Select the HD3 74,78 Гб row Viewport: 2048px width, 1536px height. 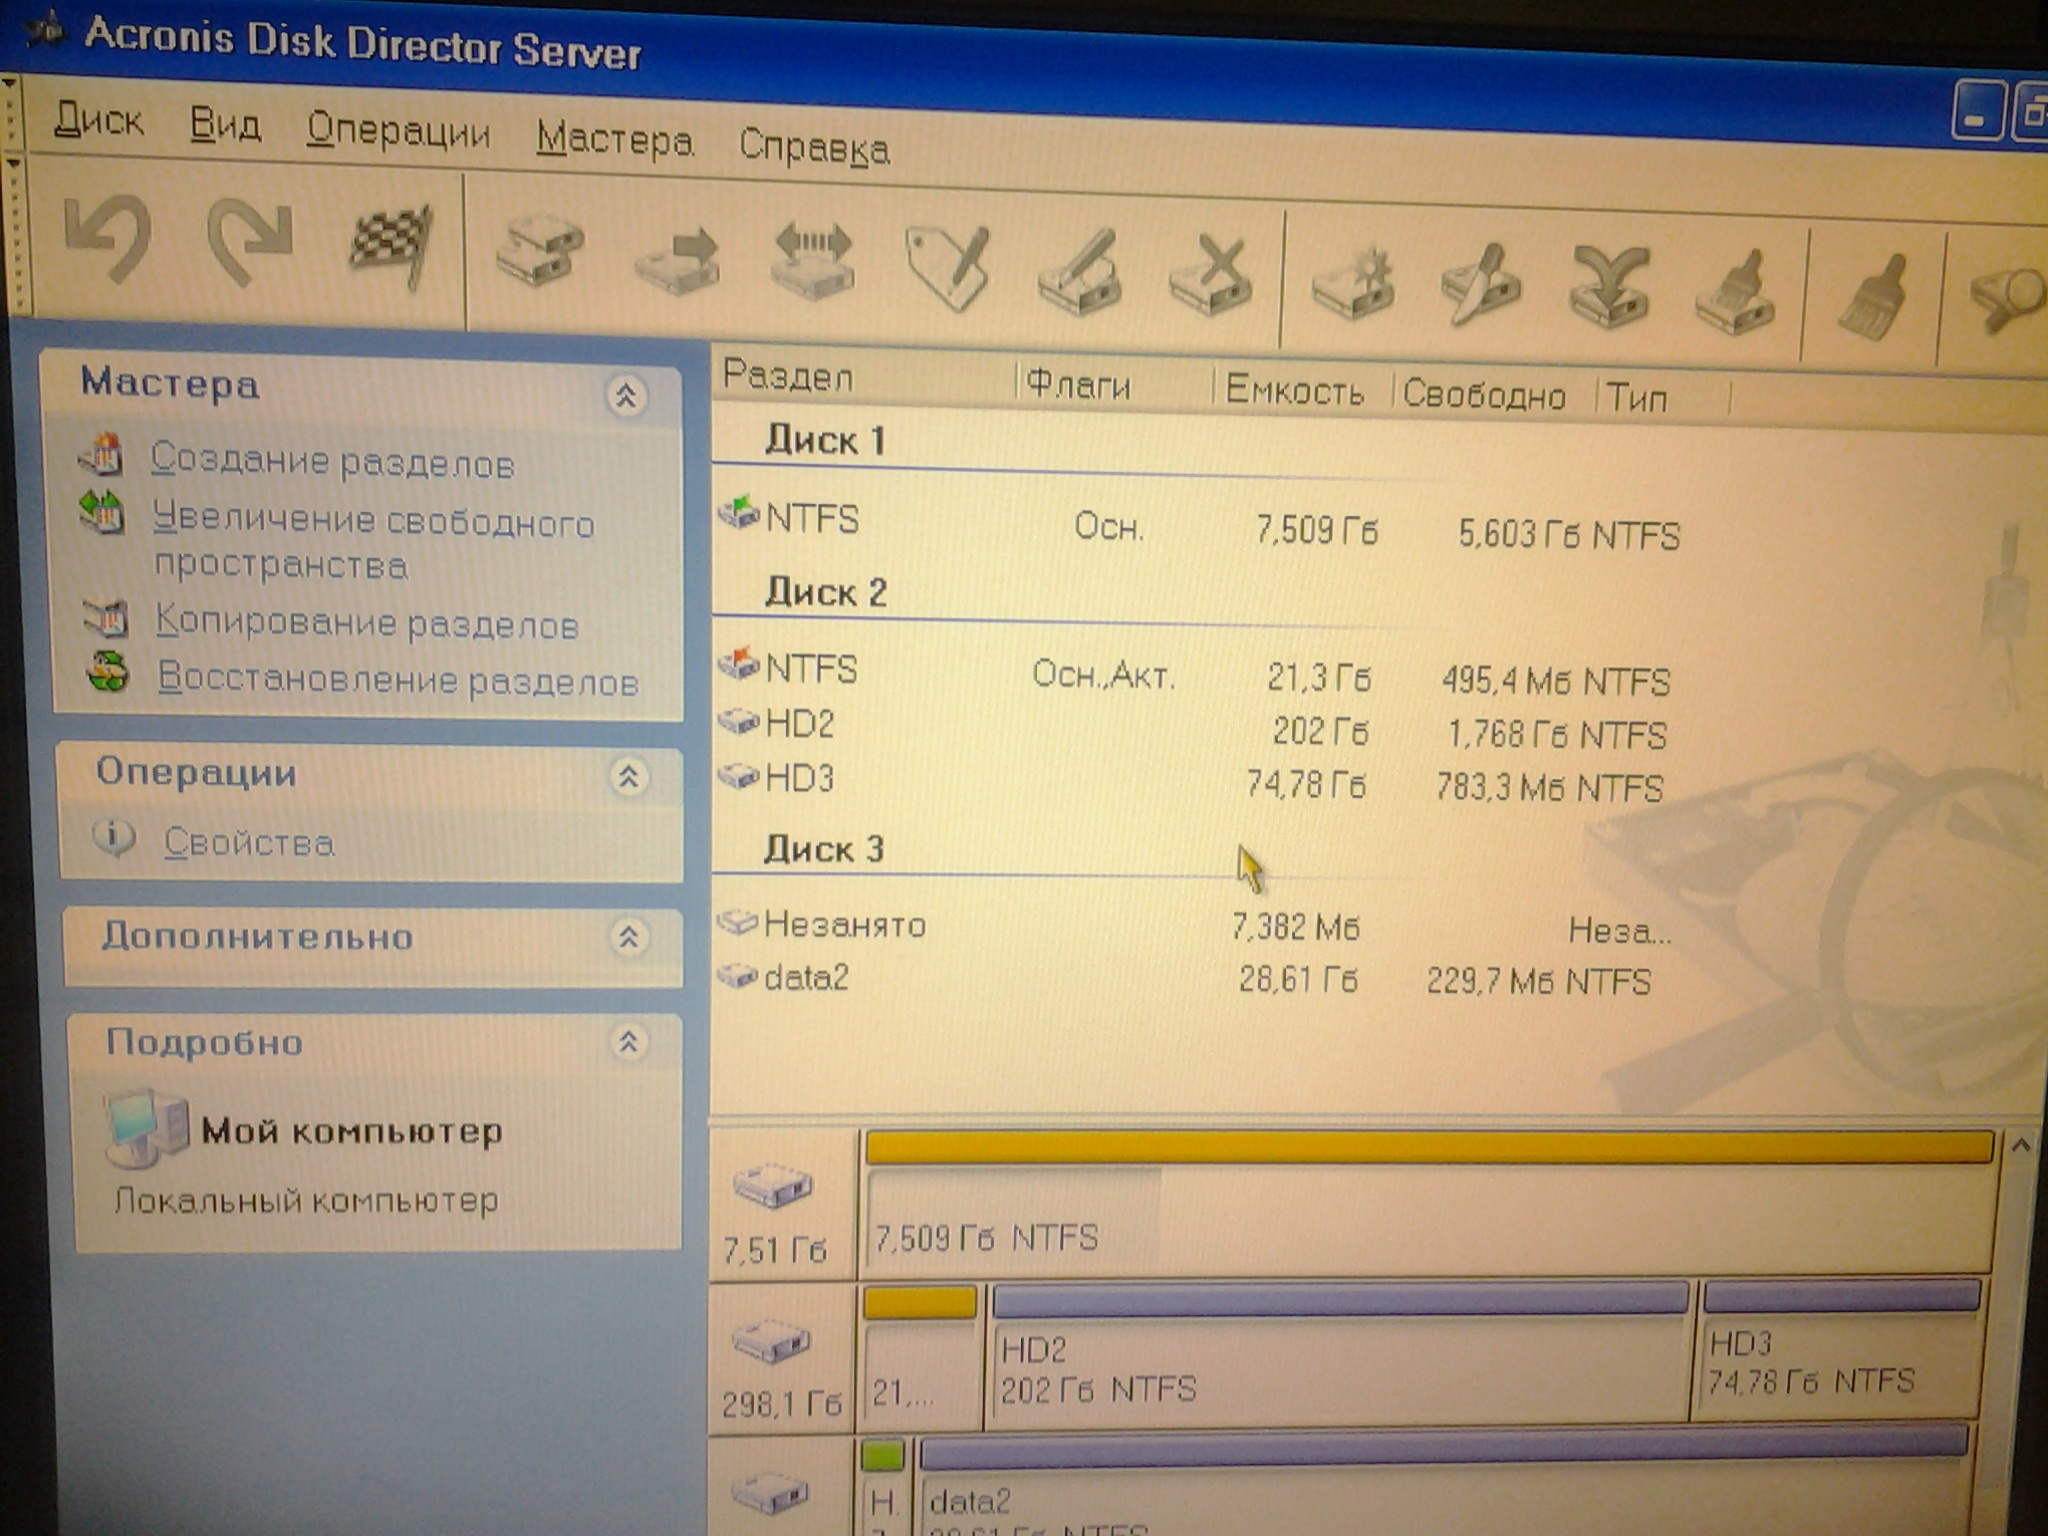1192,782
